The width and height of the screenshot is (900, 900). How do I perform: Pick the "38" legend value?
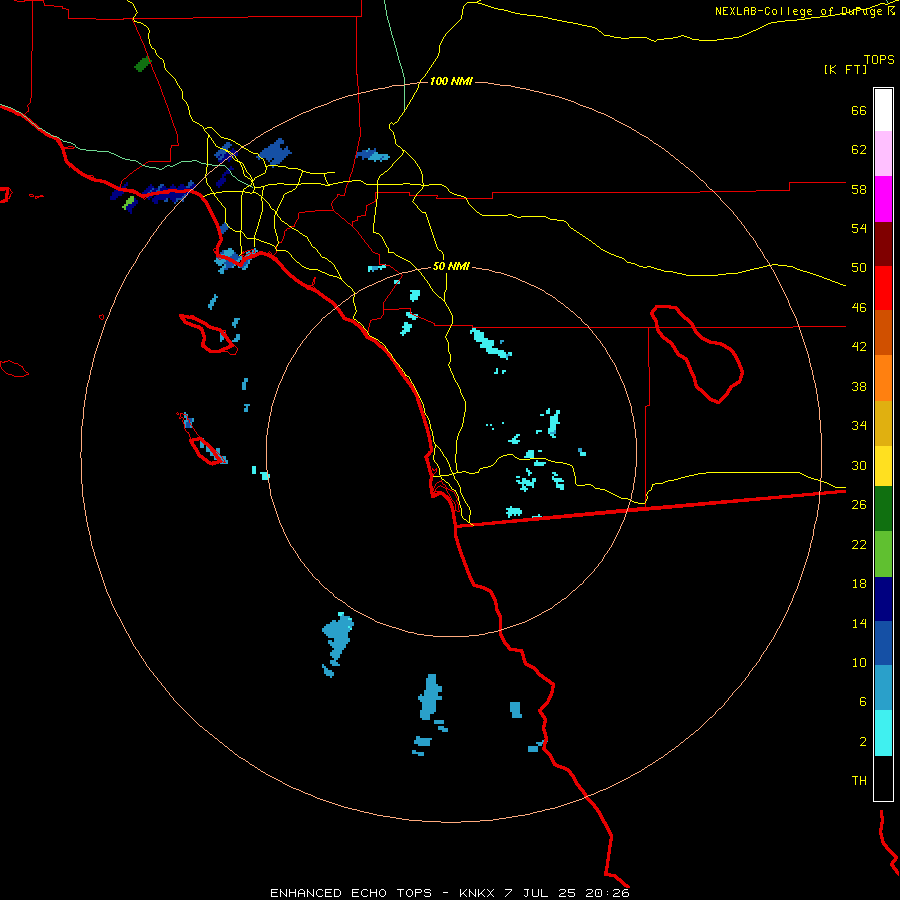coord(859,386)
